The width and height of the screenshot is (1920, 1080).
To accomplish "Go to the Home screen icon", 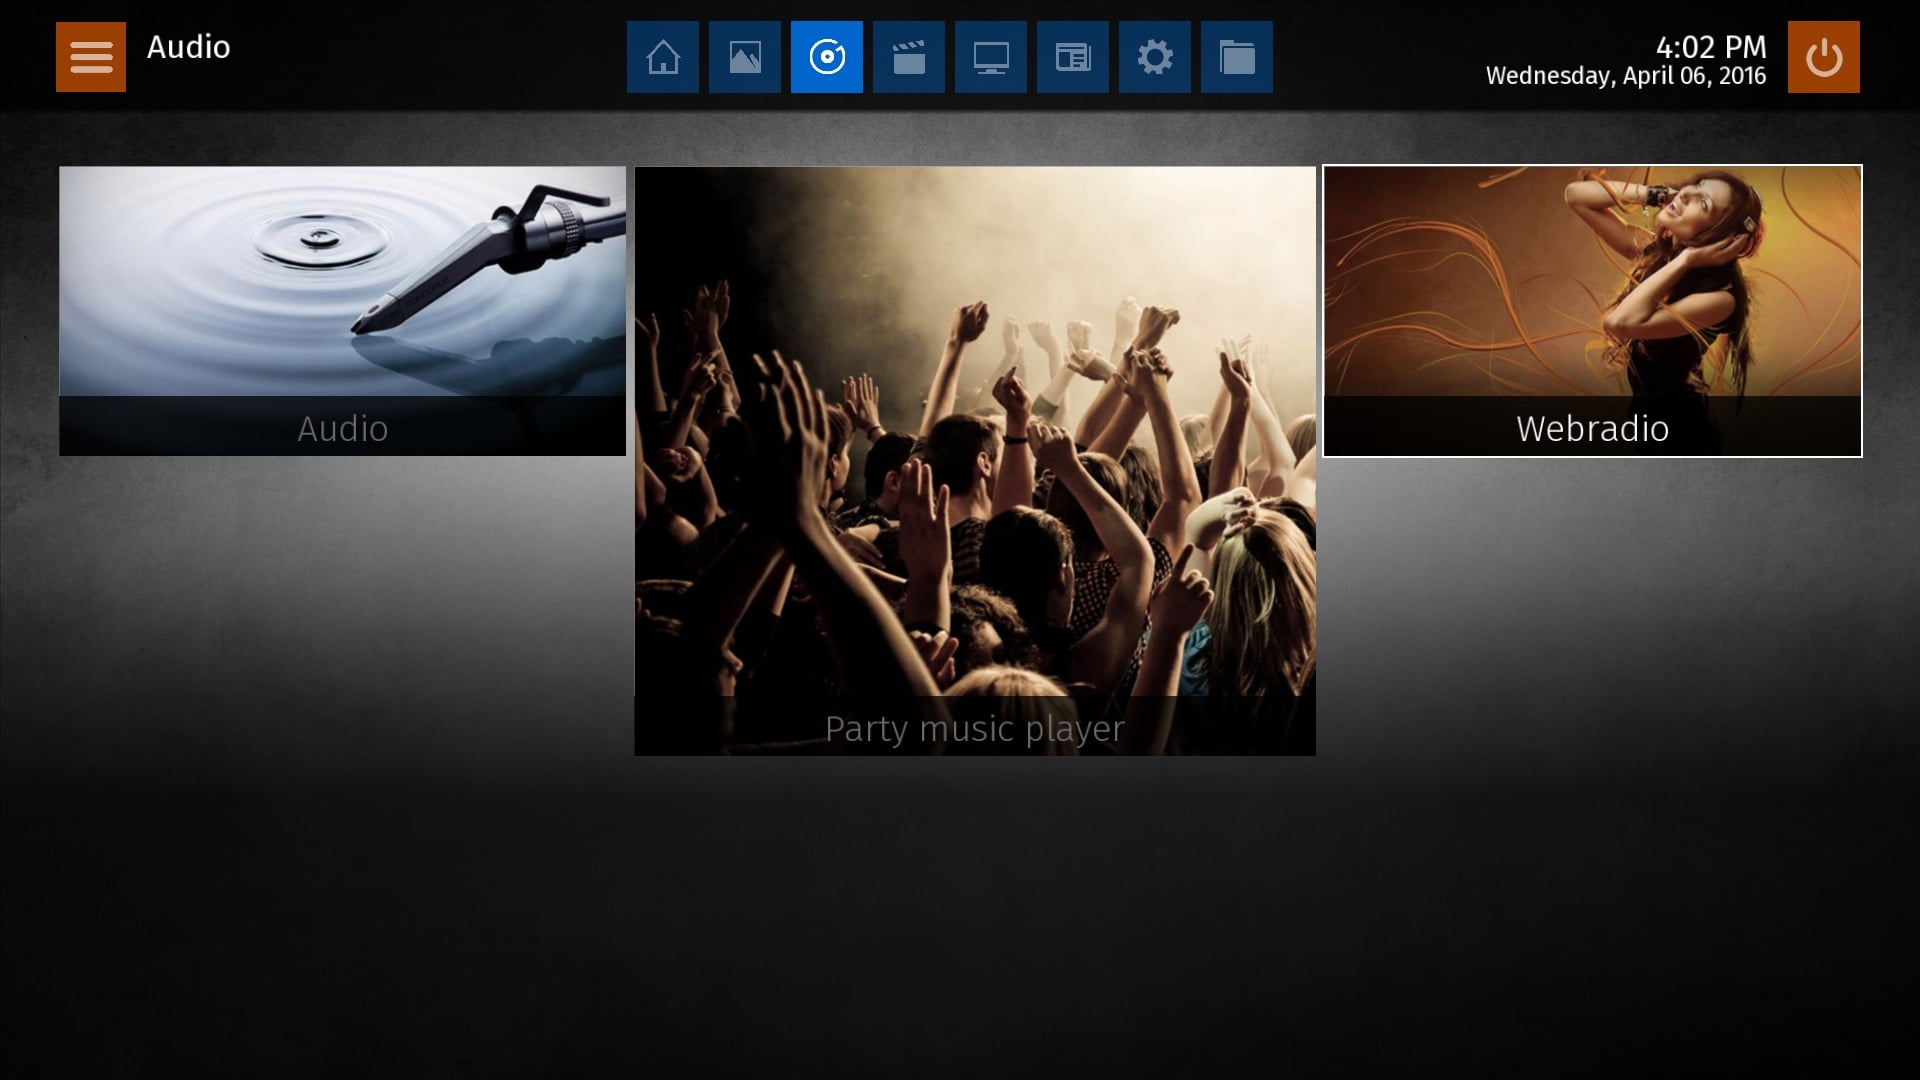I will [662, 57].
